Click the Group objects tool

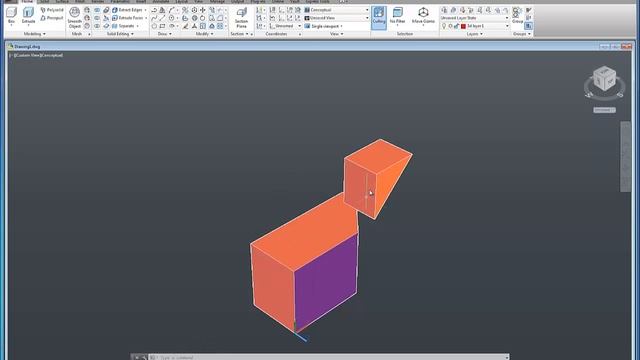517,15
